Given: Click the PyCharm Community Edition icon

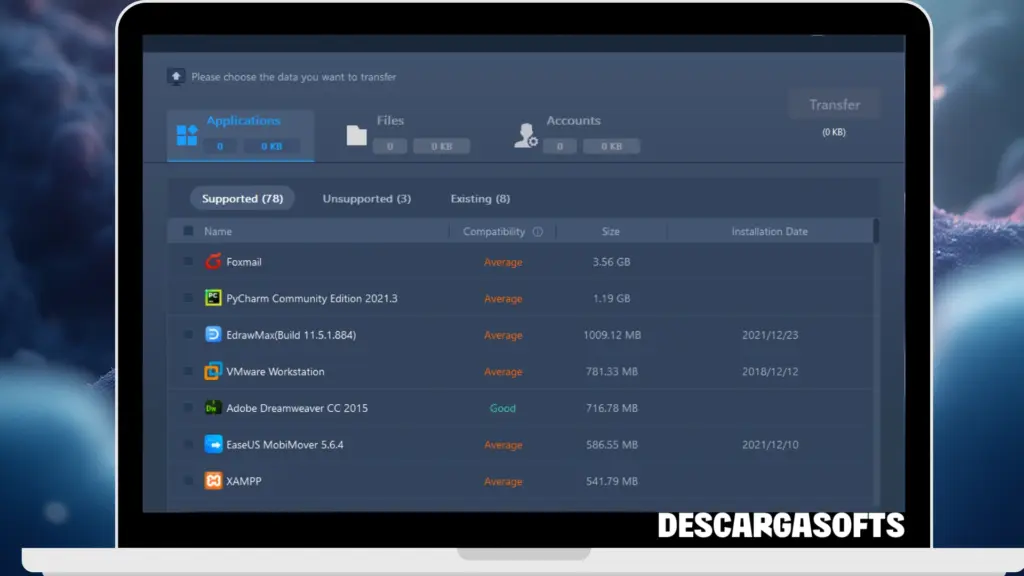Looking at the screenshot, I should point(211,298).
